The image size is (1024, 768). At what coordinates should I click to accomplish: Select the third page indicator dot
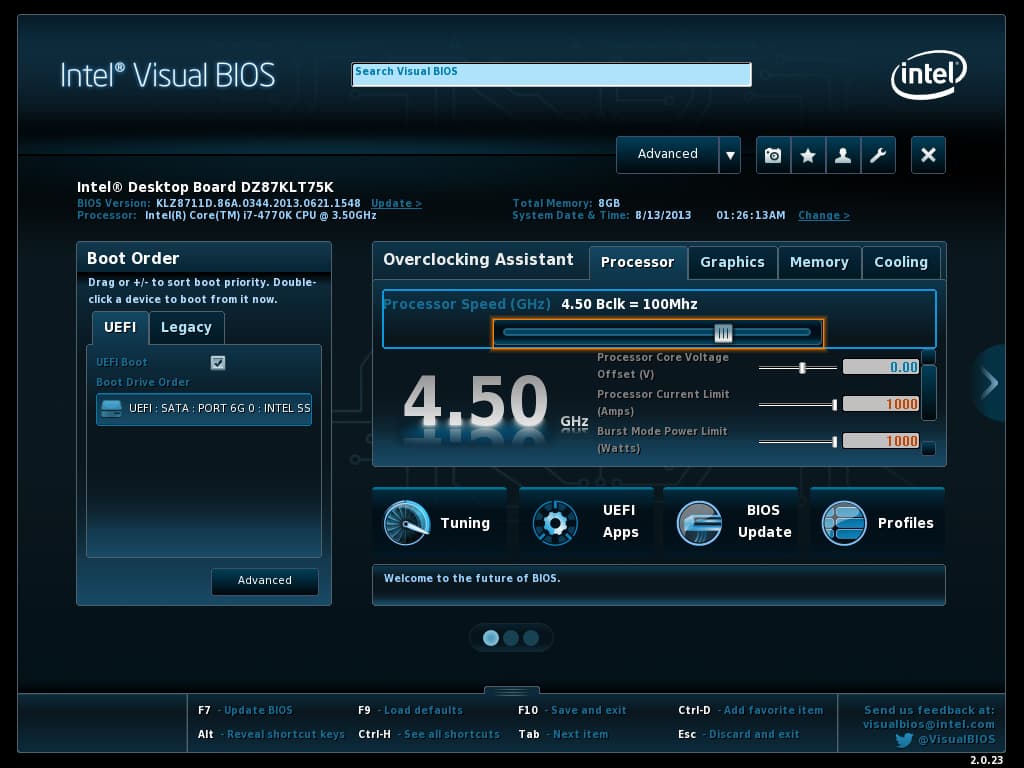[531, 638]
